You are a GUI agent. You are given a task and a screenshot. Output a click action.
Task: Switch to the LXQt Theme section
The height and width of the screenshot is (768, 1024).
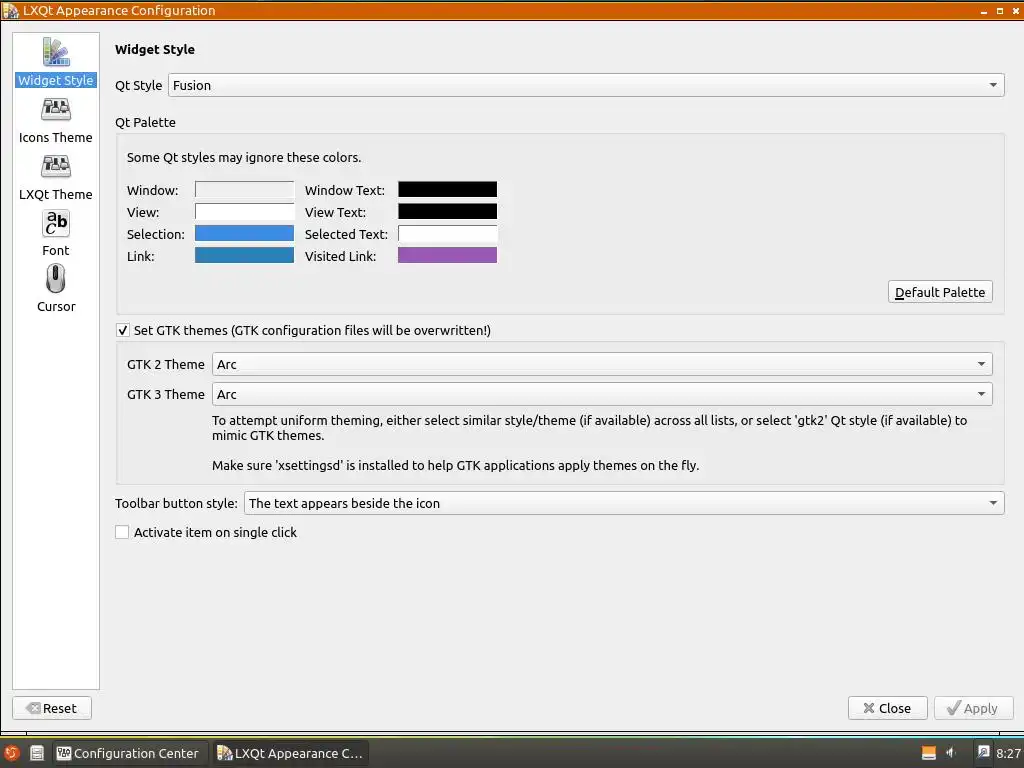(56, 178)
